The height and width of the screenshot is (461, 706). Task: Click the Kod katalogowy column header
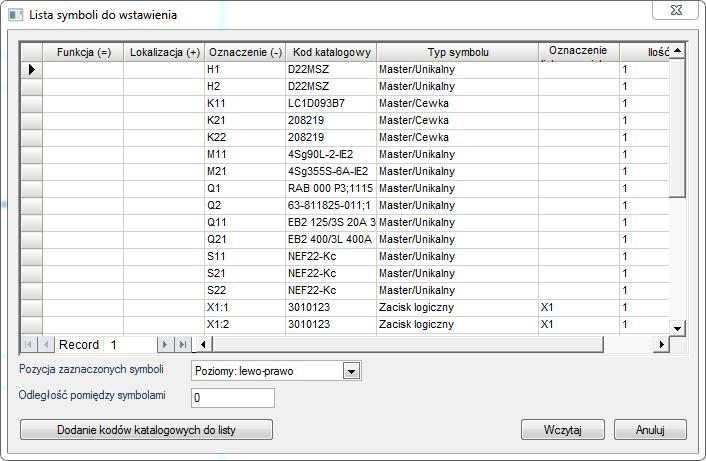[331, 52]
